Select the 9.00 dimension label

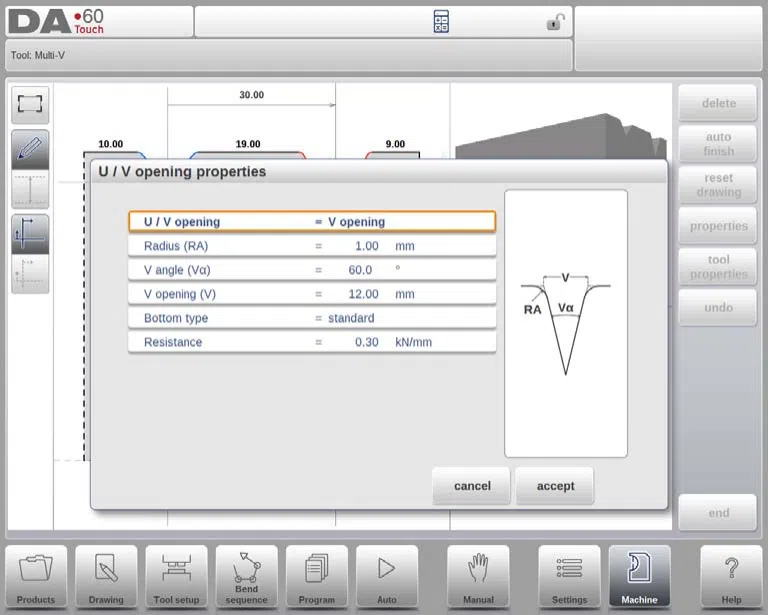click(395, 144)
